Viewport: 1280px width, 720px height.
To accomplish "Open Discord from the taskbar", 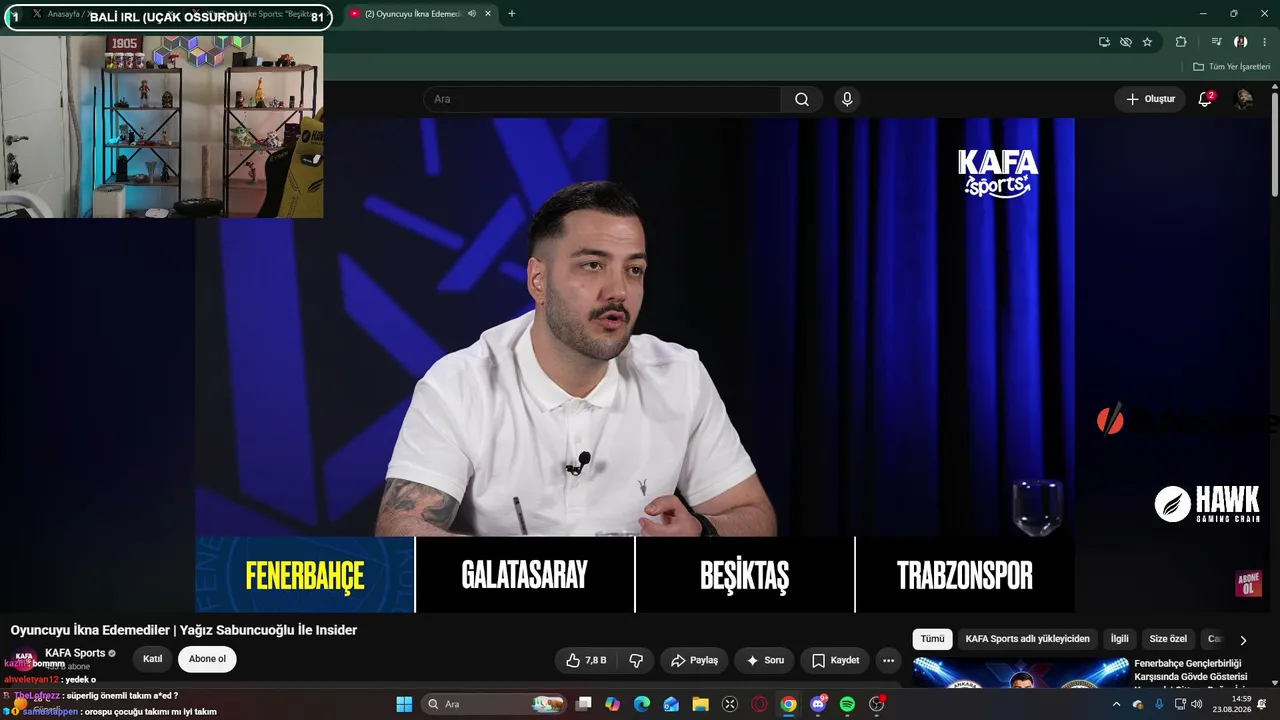I will pos(818,704).
